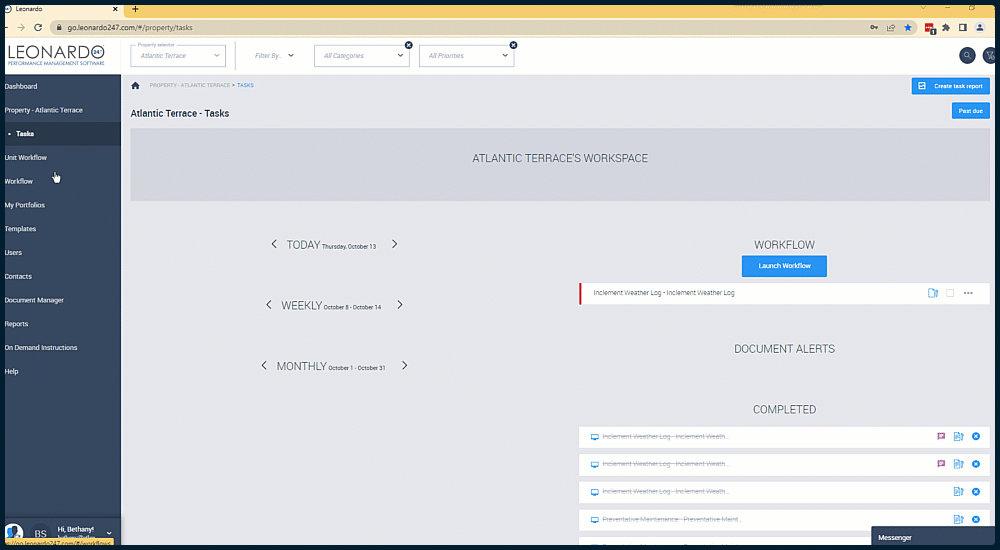
Task: Open the comment icon on the topmost completed row
Action: (941, 436)
